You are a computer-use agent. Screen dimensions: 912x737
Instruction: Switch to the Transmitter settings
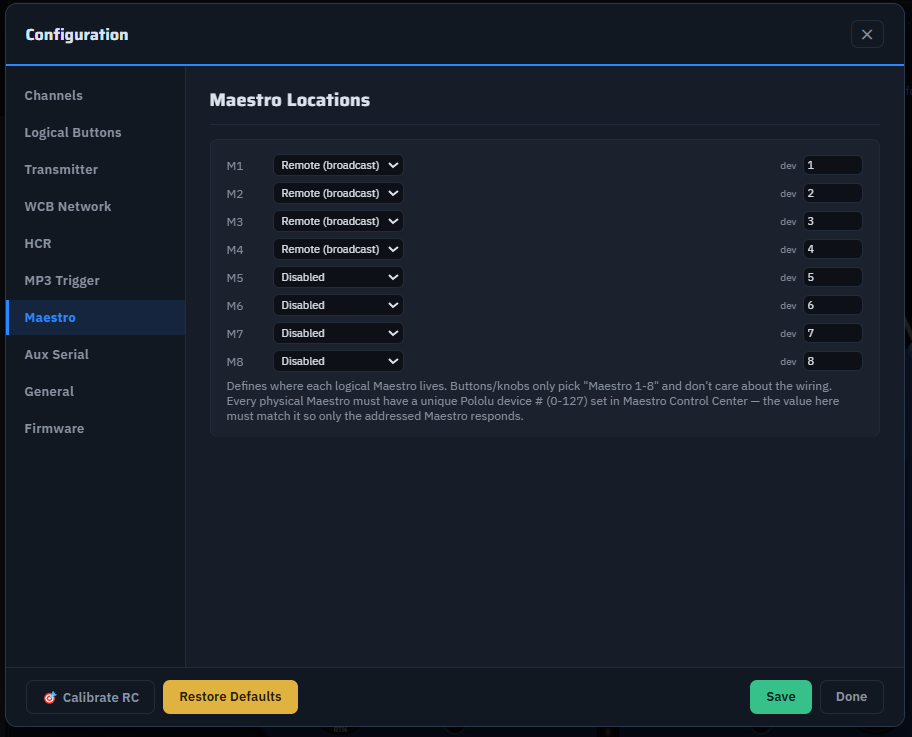(61, 169)
